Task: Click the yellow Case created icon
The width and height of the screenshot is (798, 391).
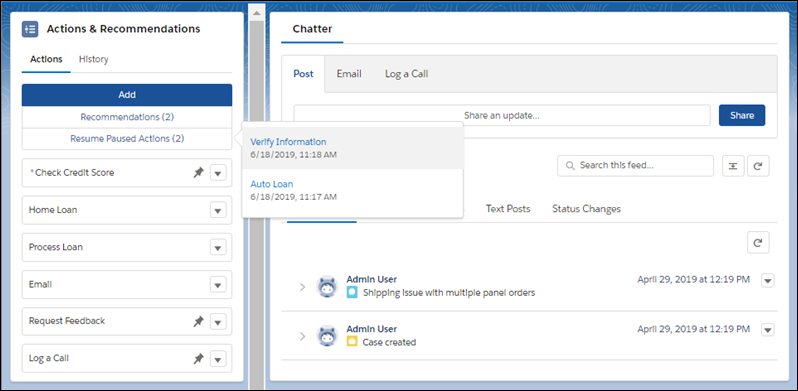Action: [x=352, y=342]
